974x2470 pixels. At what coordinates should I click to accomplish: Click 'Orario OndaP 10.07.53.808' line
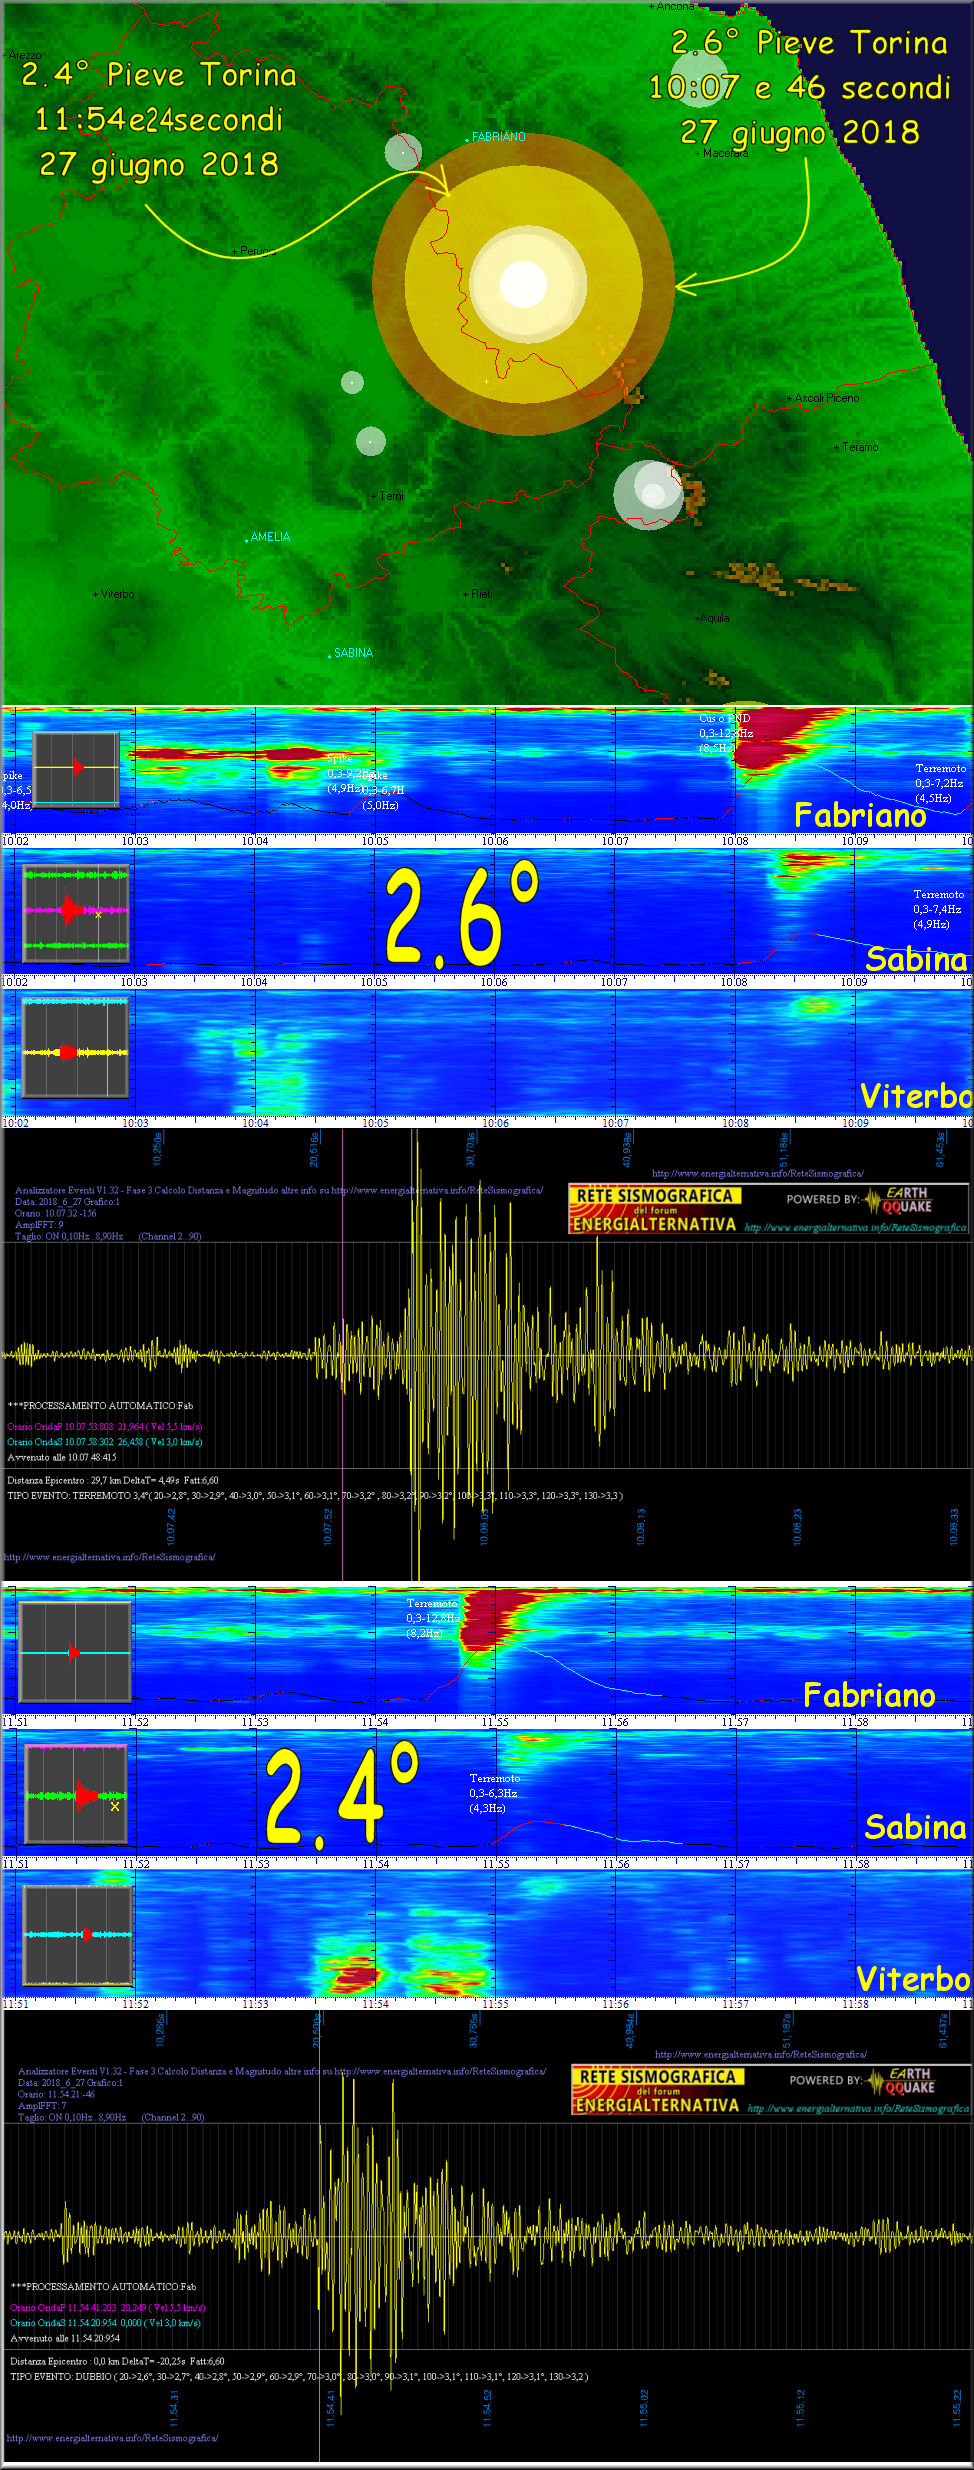click(105, 1427)
